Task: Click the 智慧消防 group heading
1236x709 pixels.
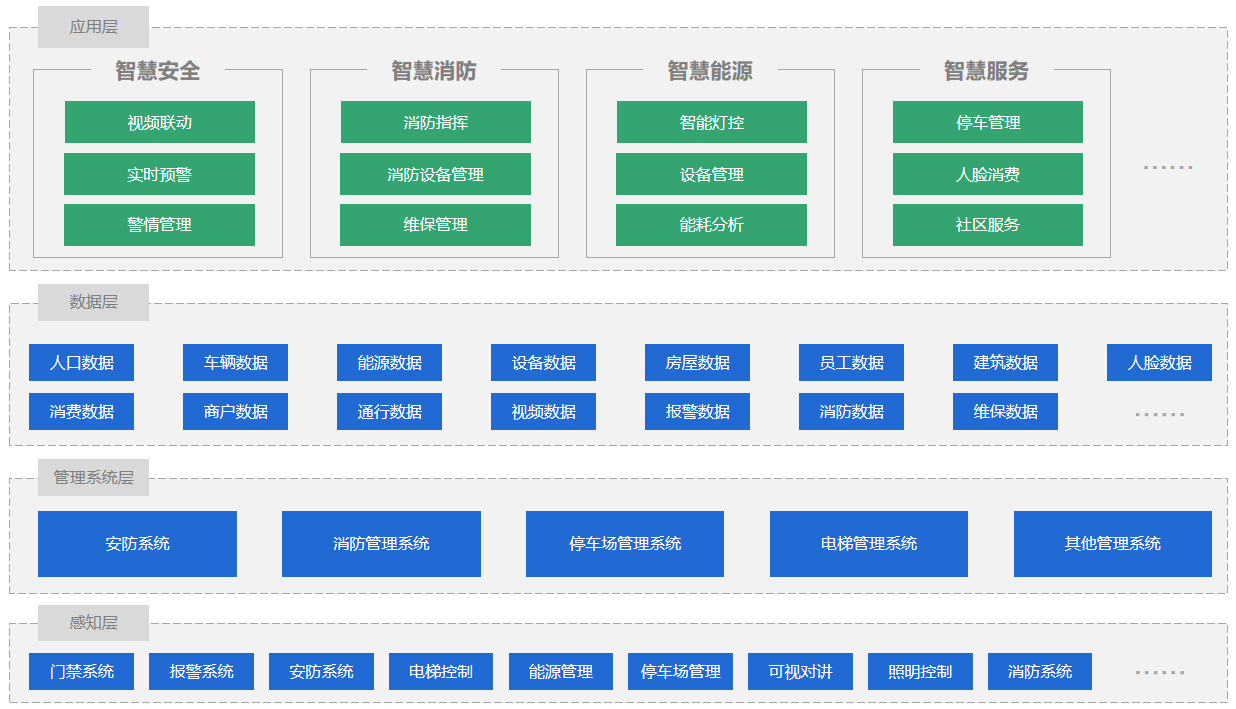Action: pos(434,71)
